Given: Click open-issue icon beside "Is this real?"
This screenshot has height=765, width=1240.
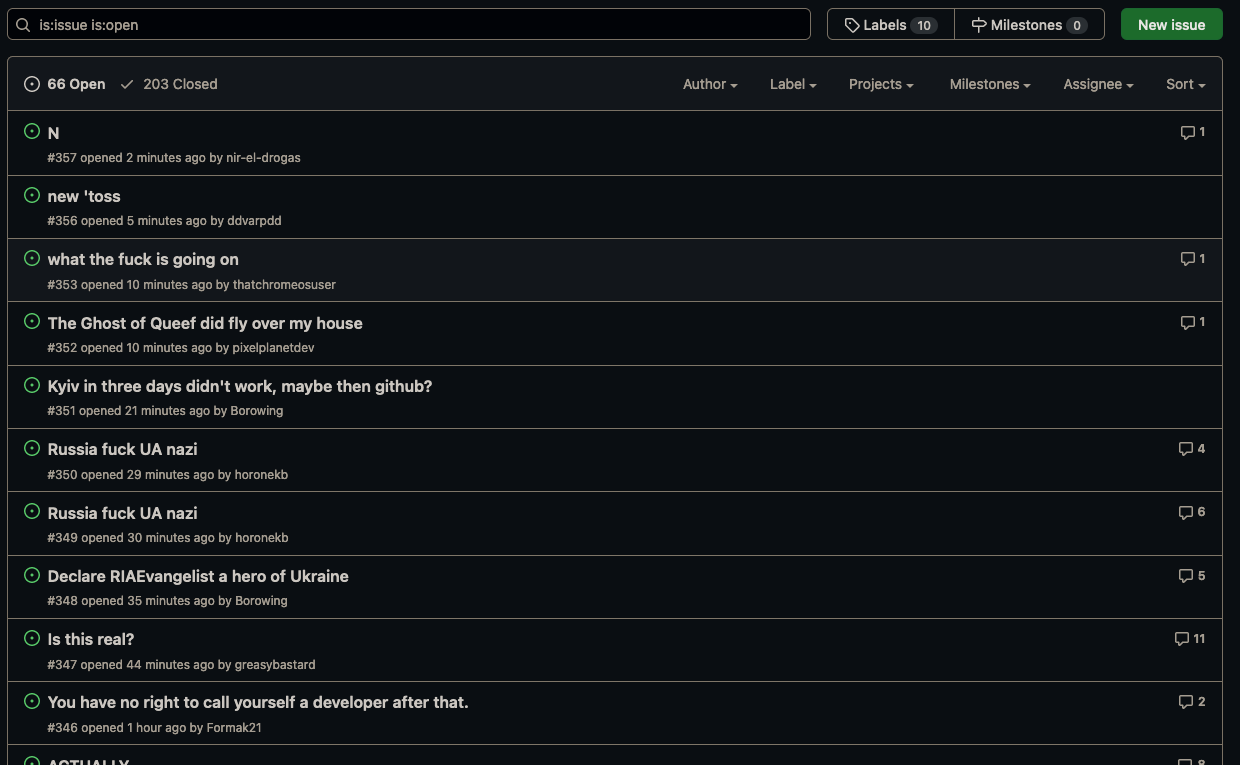Looking at the screenshot, I should pyautogui.click(x=32, y=638).
